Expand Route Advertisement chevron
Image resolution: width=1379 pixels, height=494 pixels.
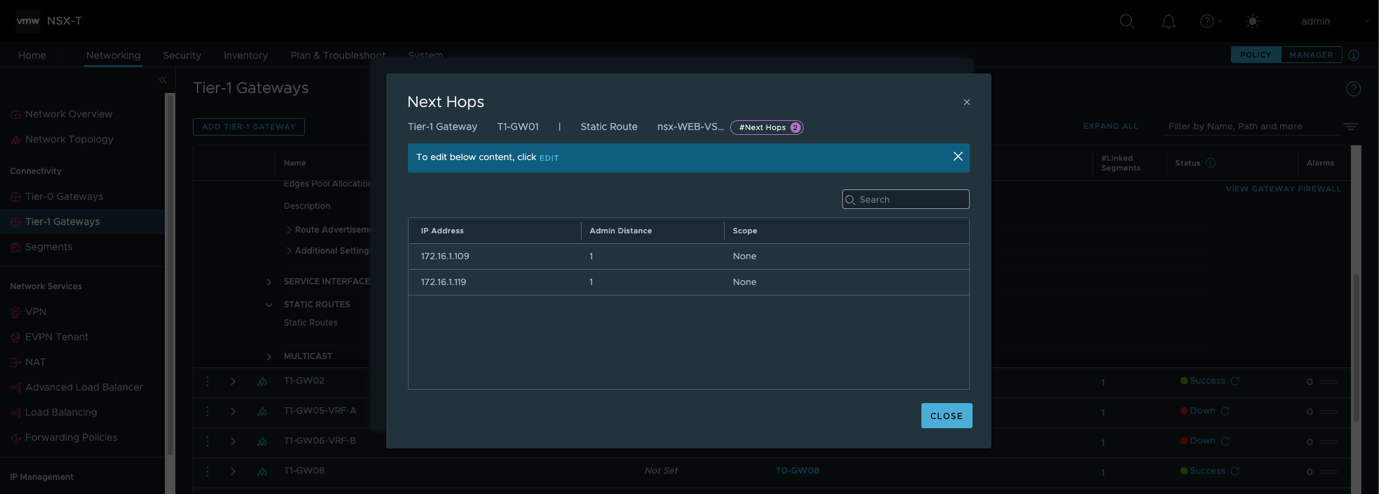(289, 230)
